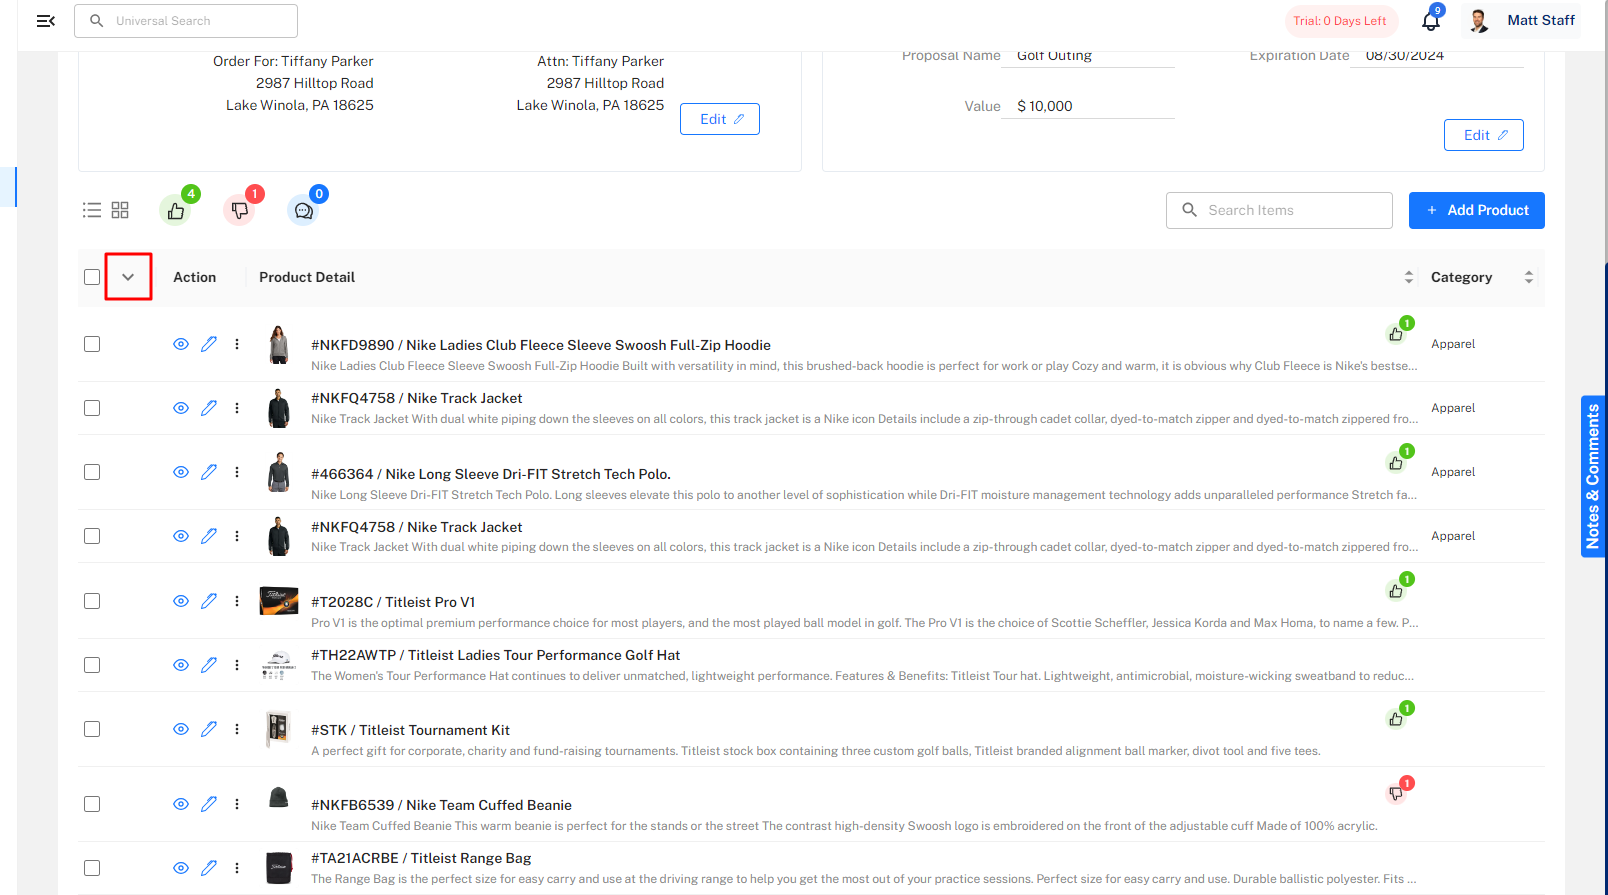Edit the Nike Ladies Club Fleece Hoodie row
The image size is (1608, 895).
[x=209, y=344]
